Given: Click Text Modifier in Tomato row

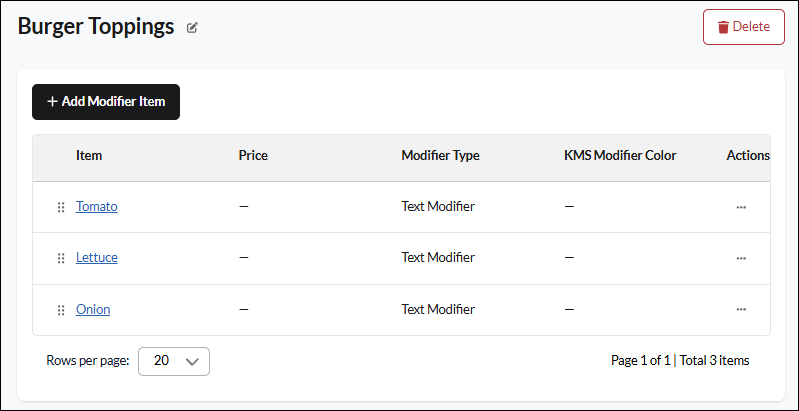Looking at the screenshot, I should click(x=438, y=206).
